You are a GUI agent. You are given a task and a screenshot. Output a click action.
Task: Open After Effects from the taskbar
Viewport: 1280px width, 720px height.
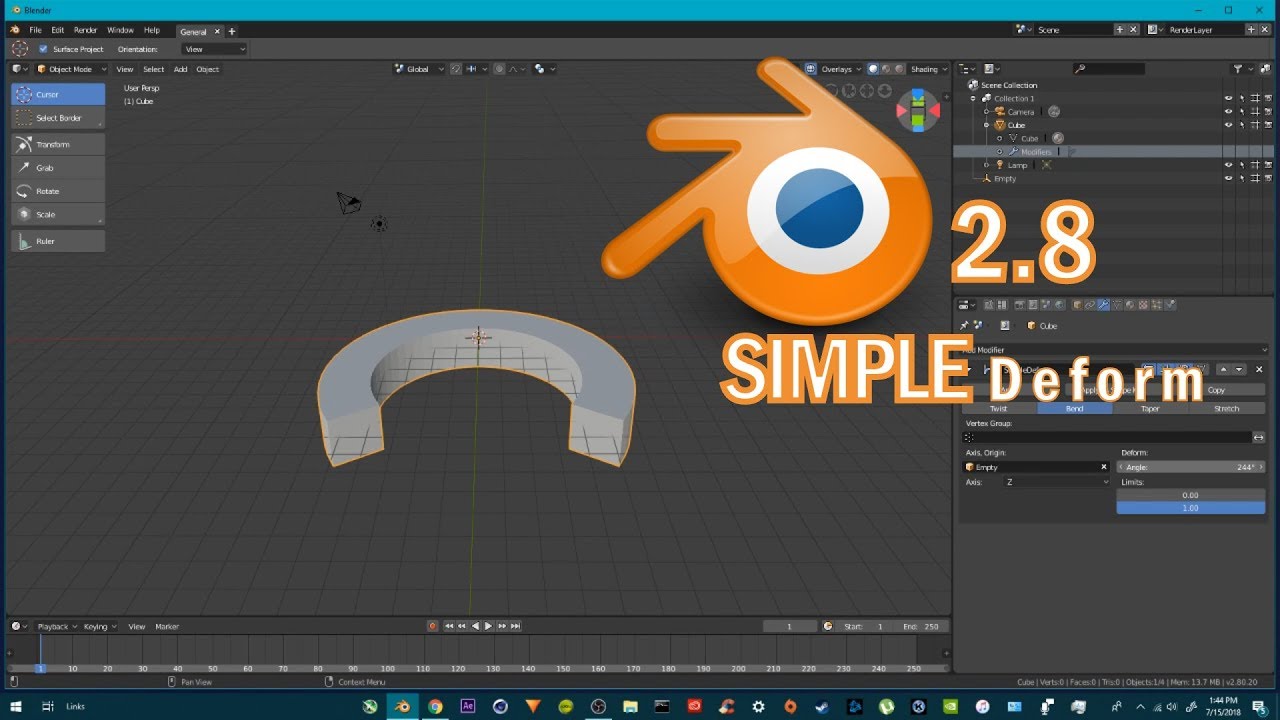(x=467, y=706)
